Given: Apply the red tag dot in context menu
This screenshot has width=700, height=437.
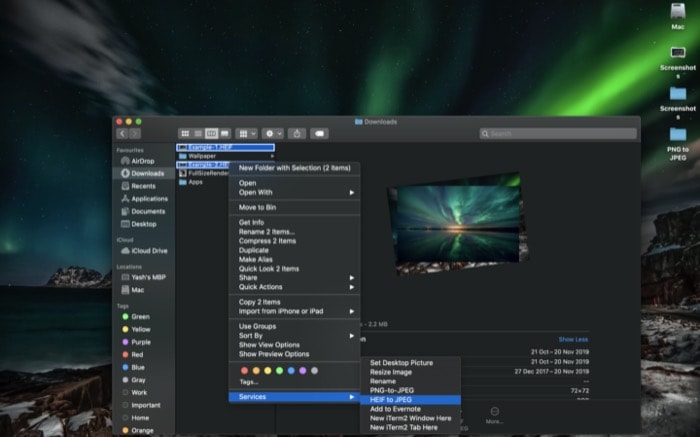Looking at the screenshot, I should (244, 370).
